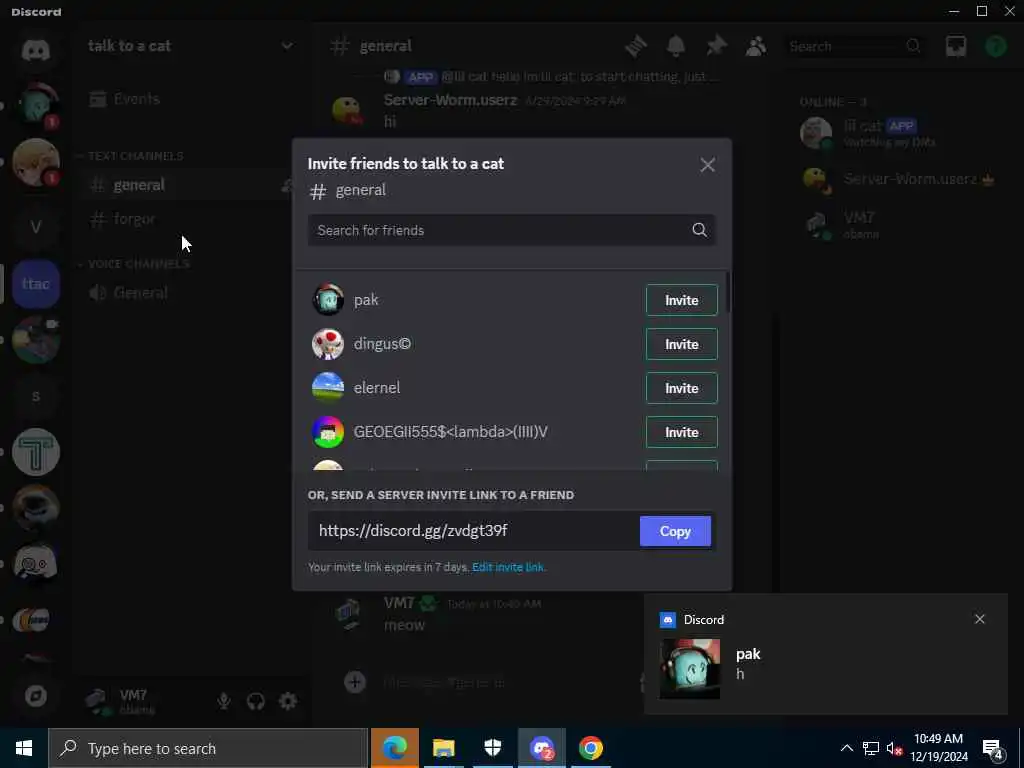
Task: Open the S server icon
Action: coord(36,396)
